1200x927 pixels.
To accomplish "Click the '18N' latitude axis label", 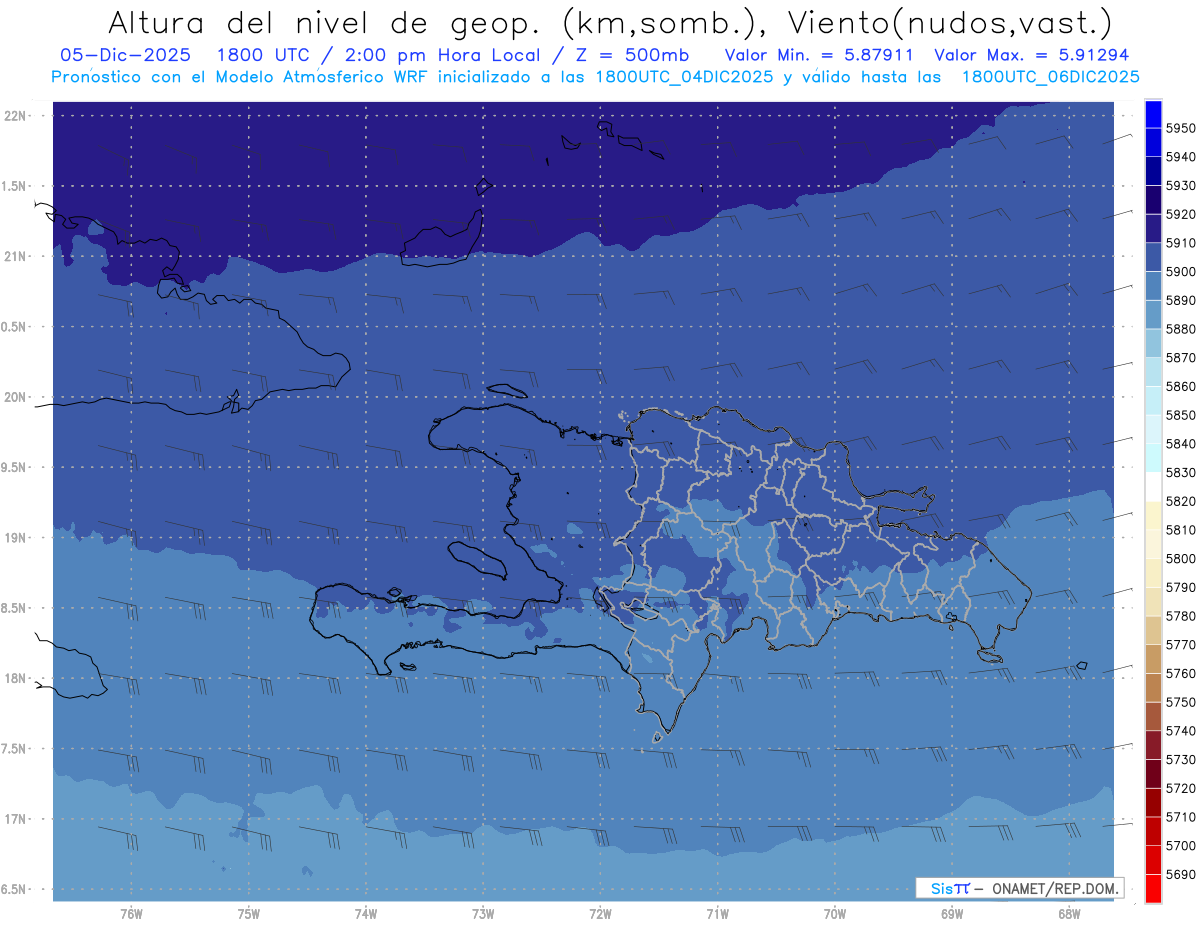I will (x=15, y=679).
